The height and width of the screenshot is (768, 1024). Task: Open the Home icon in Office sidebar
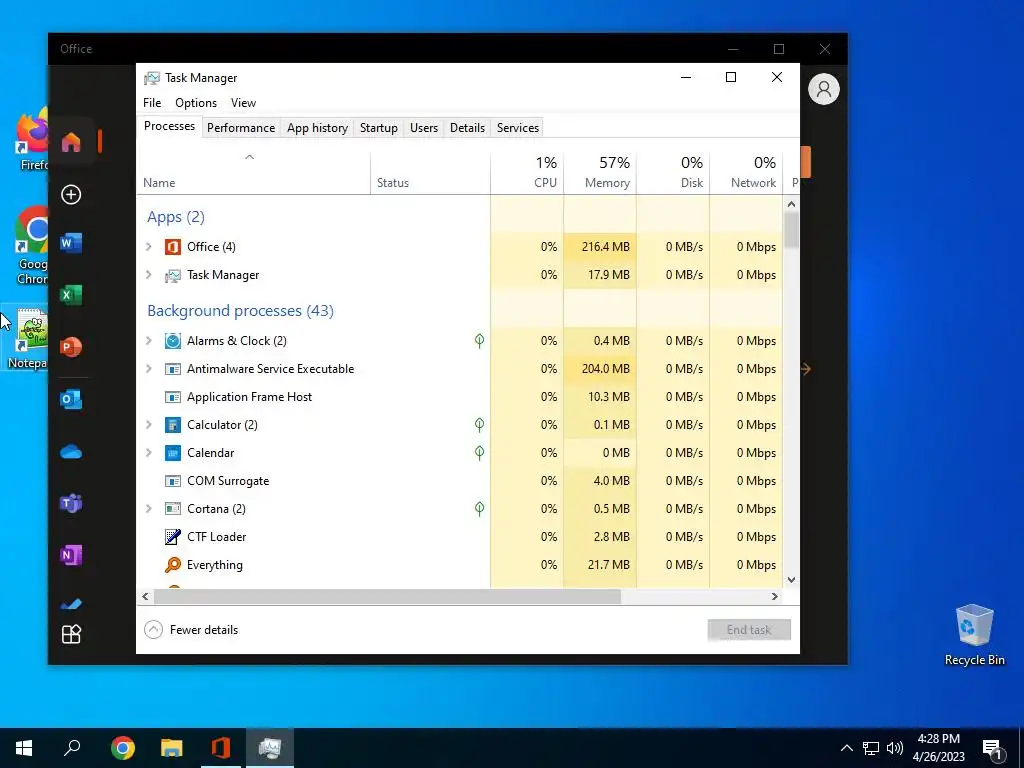(x=71, y=142)
